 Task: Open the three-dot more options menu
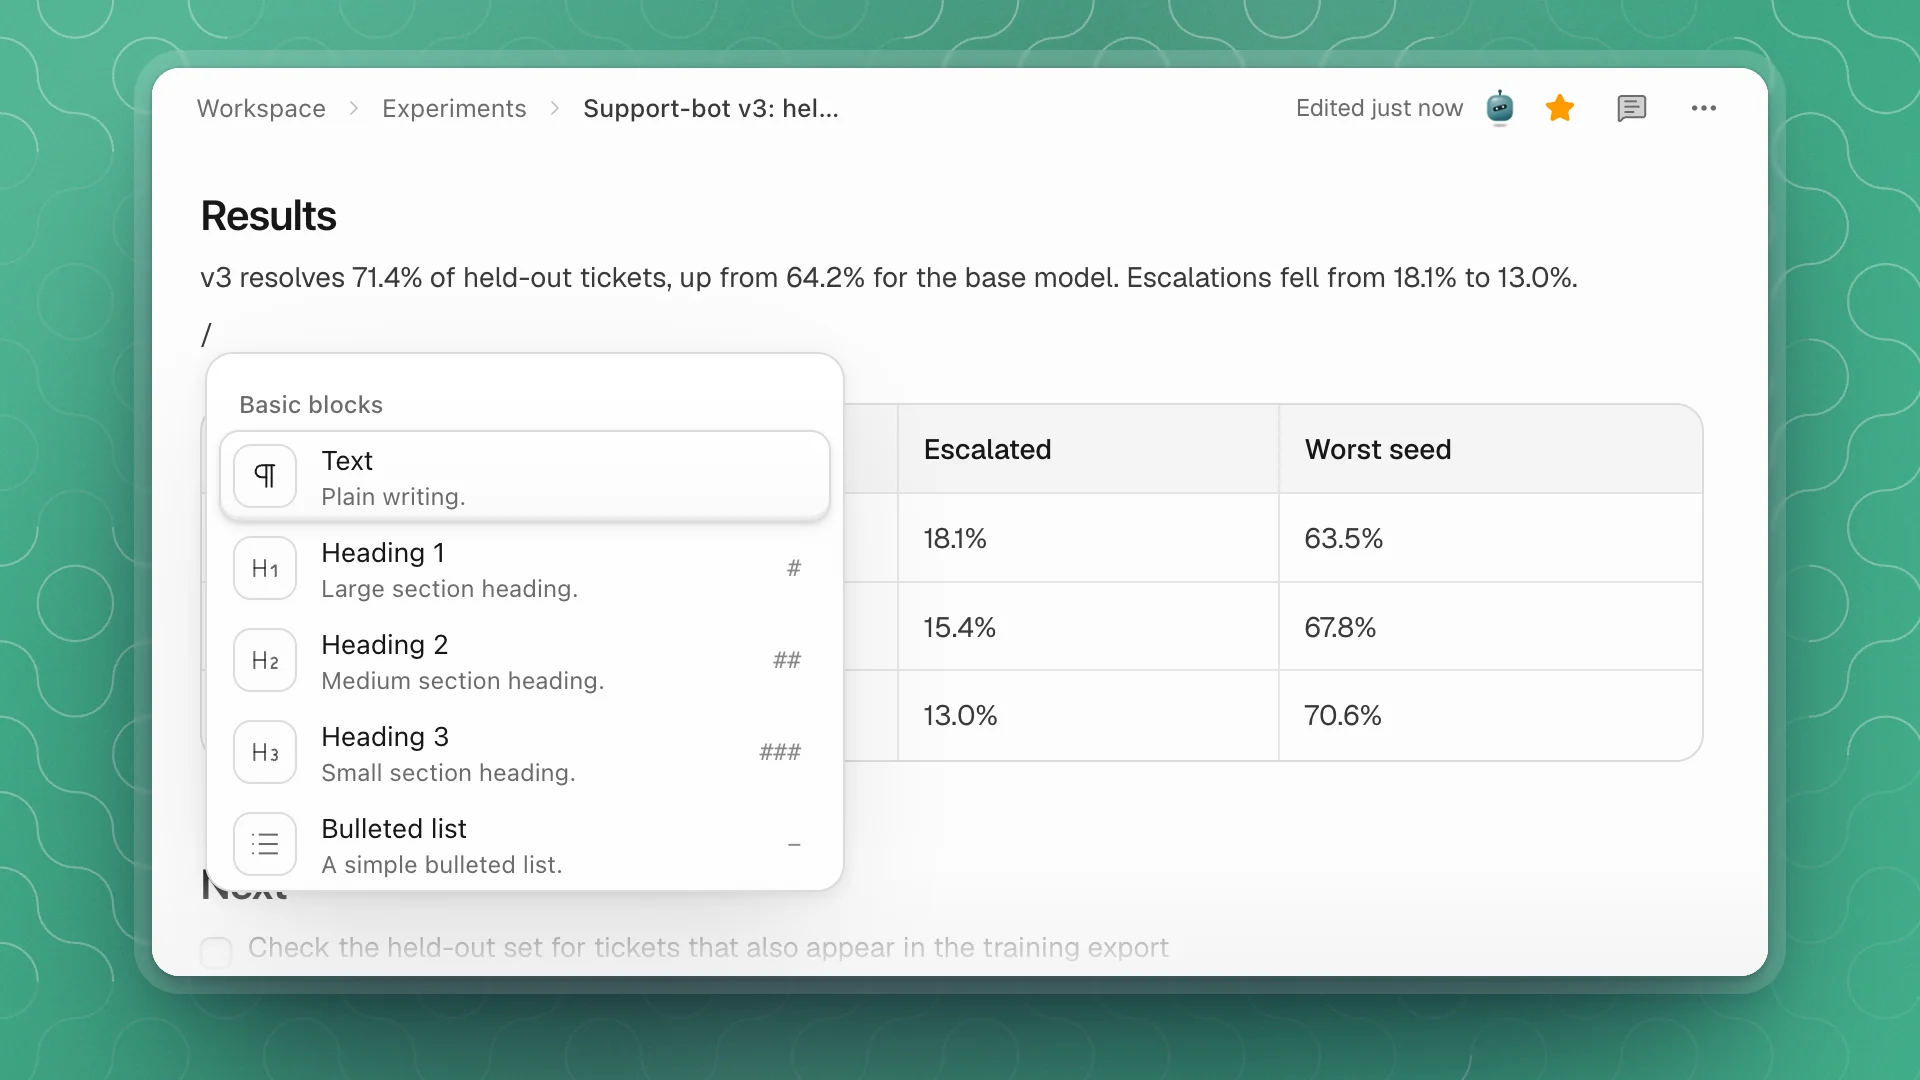(1704, 108)
